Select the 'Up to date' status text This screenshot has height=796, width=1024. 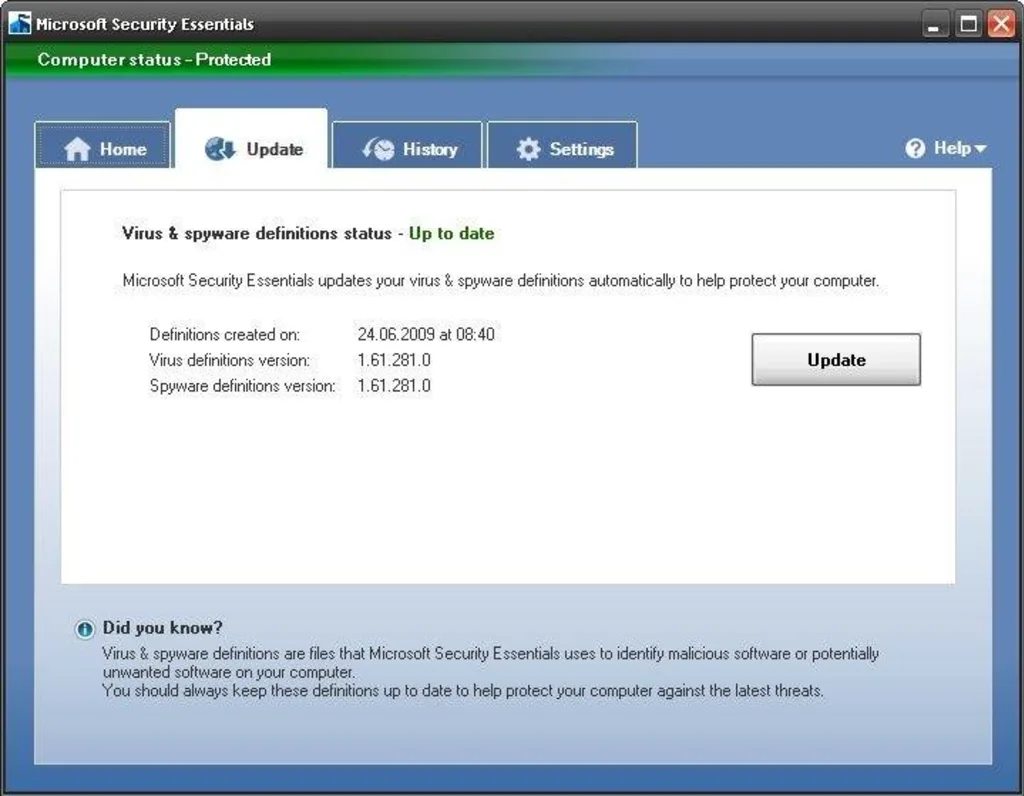pos(451,233)
